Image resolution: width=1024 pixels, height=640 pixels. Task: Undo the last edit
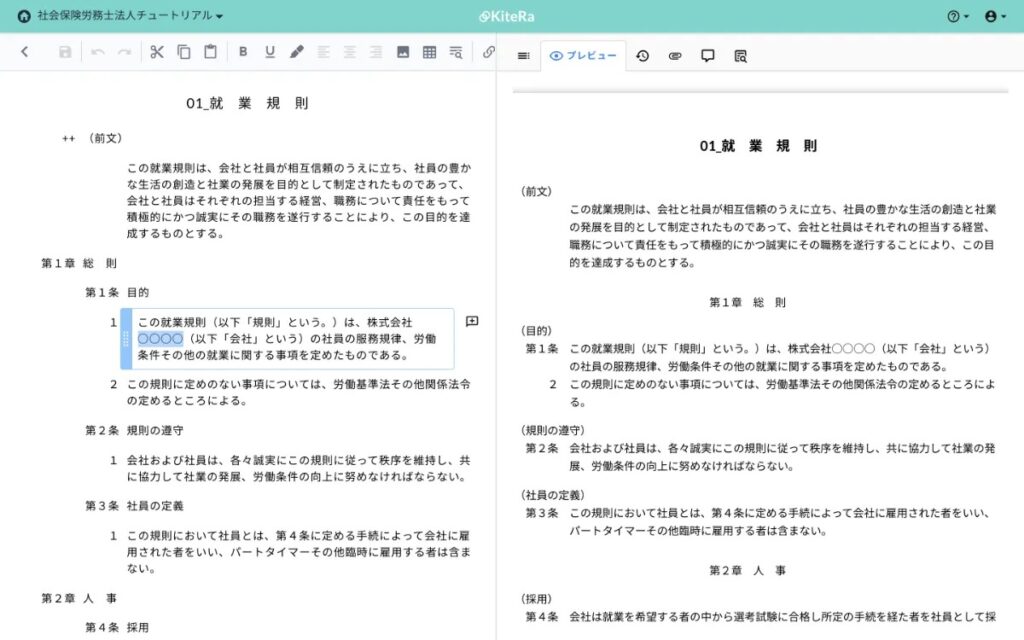pyautogui.click(x=98, y=52)
